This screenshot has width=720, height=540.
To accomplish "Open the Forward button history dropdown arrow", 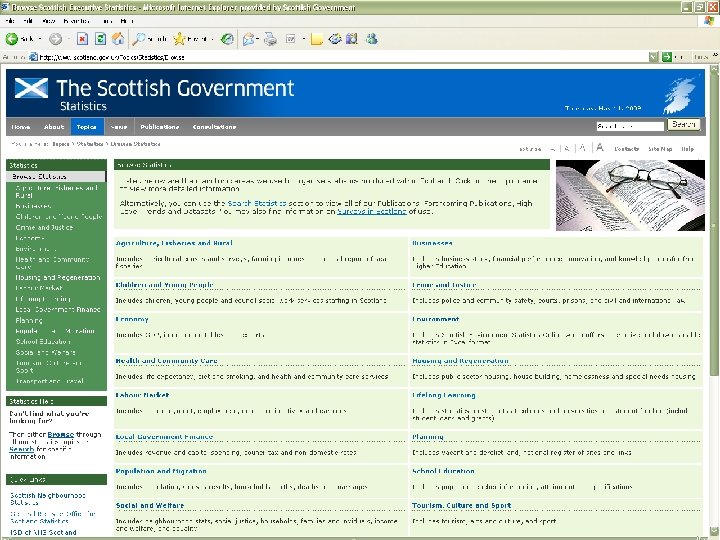I will click(x=68, y=39).
